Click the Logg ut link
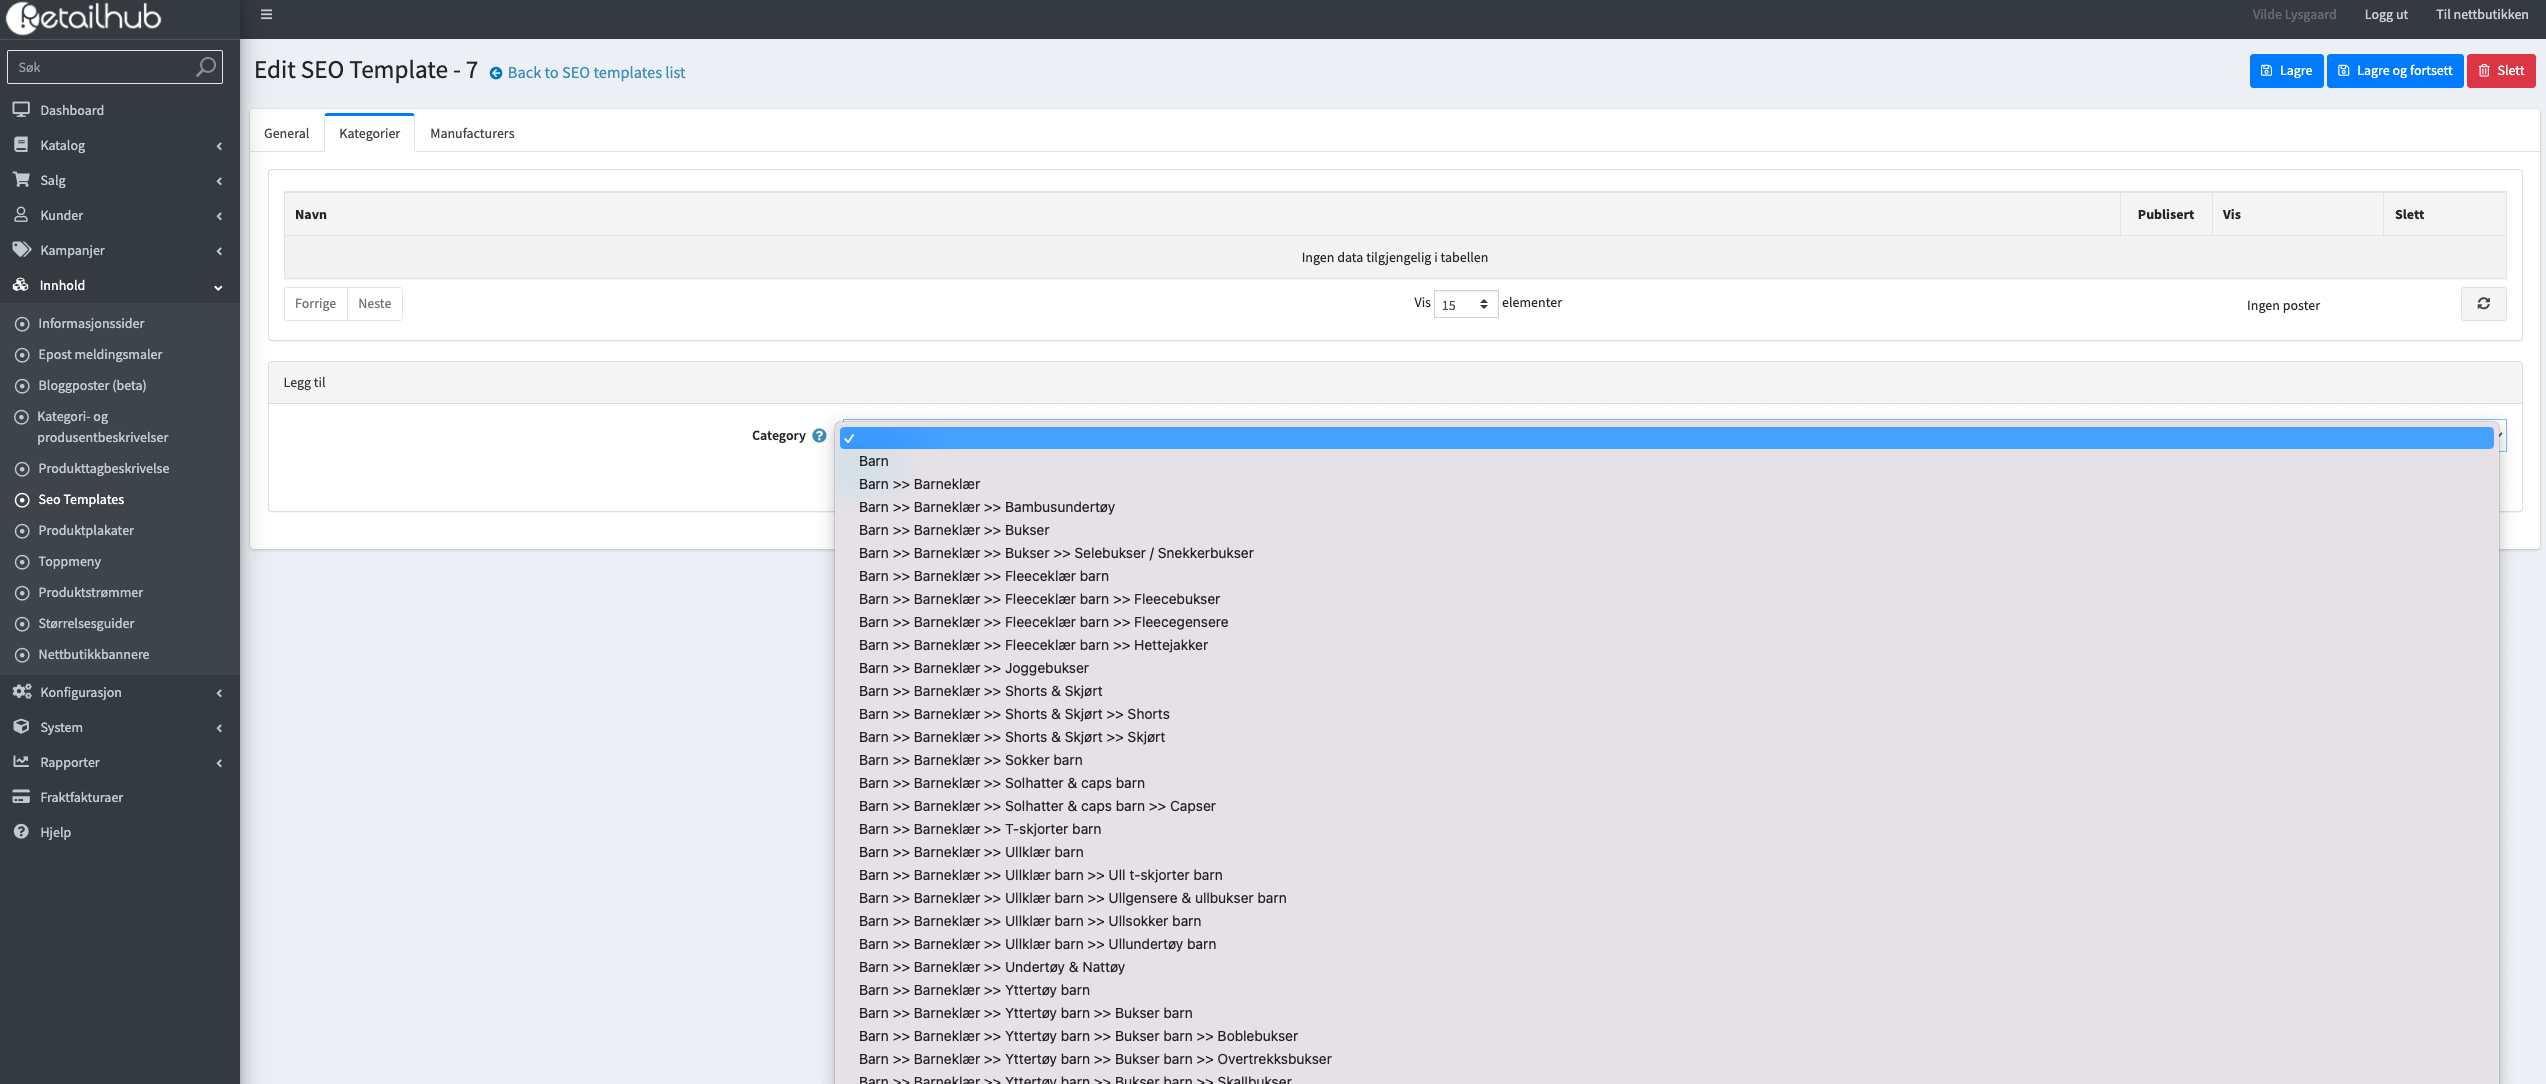This screenshot has width=2546, height=1084. pos(2385,15)
